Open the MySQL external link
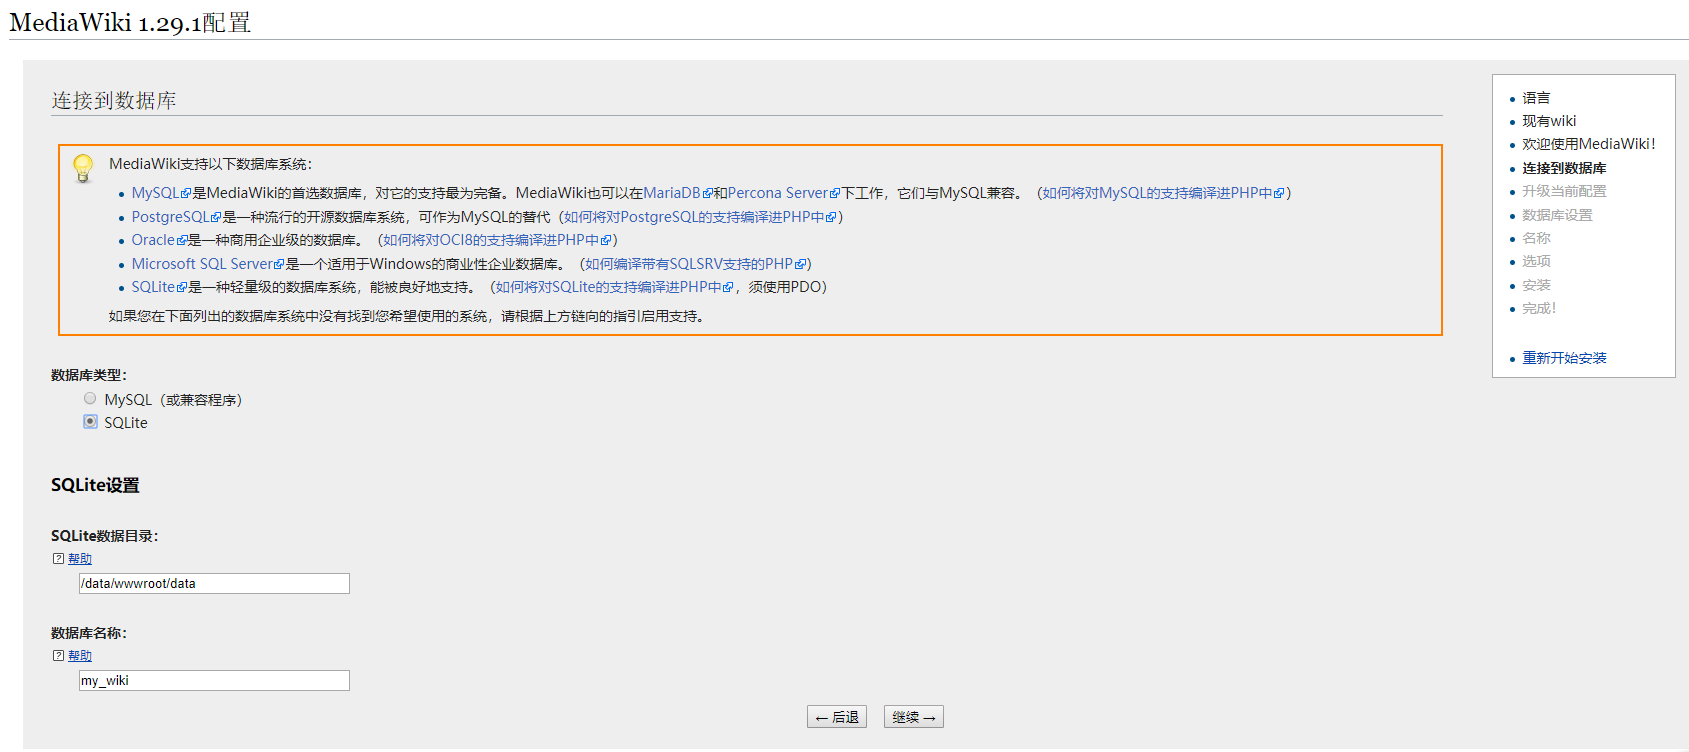1689x752 pixels. pos(161,193)
